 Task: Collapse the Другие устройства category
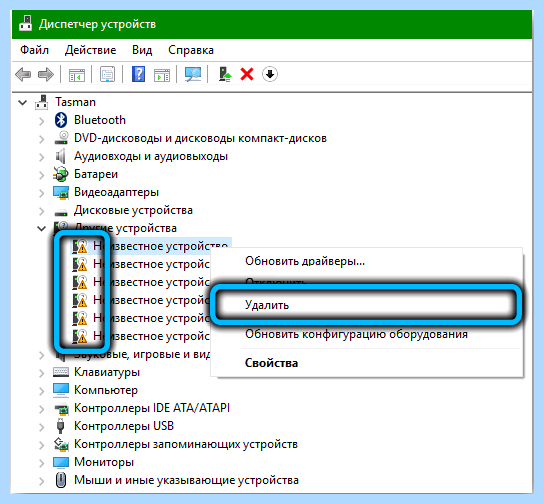[42, 229]
